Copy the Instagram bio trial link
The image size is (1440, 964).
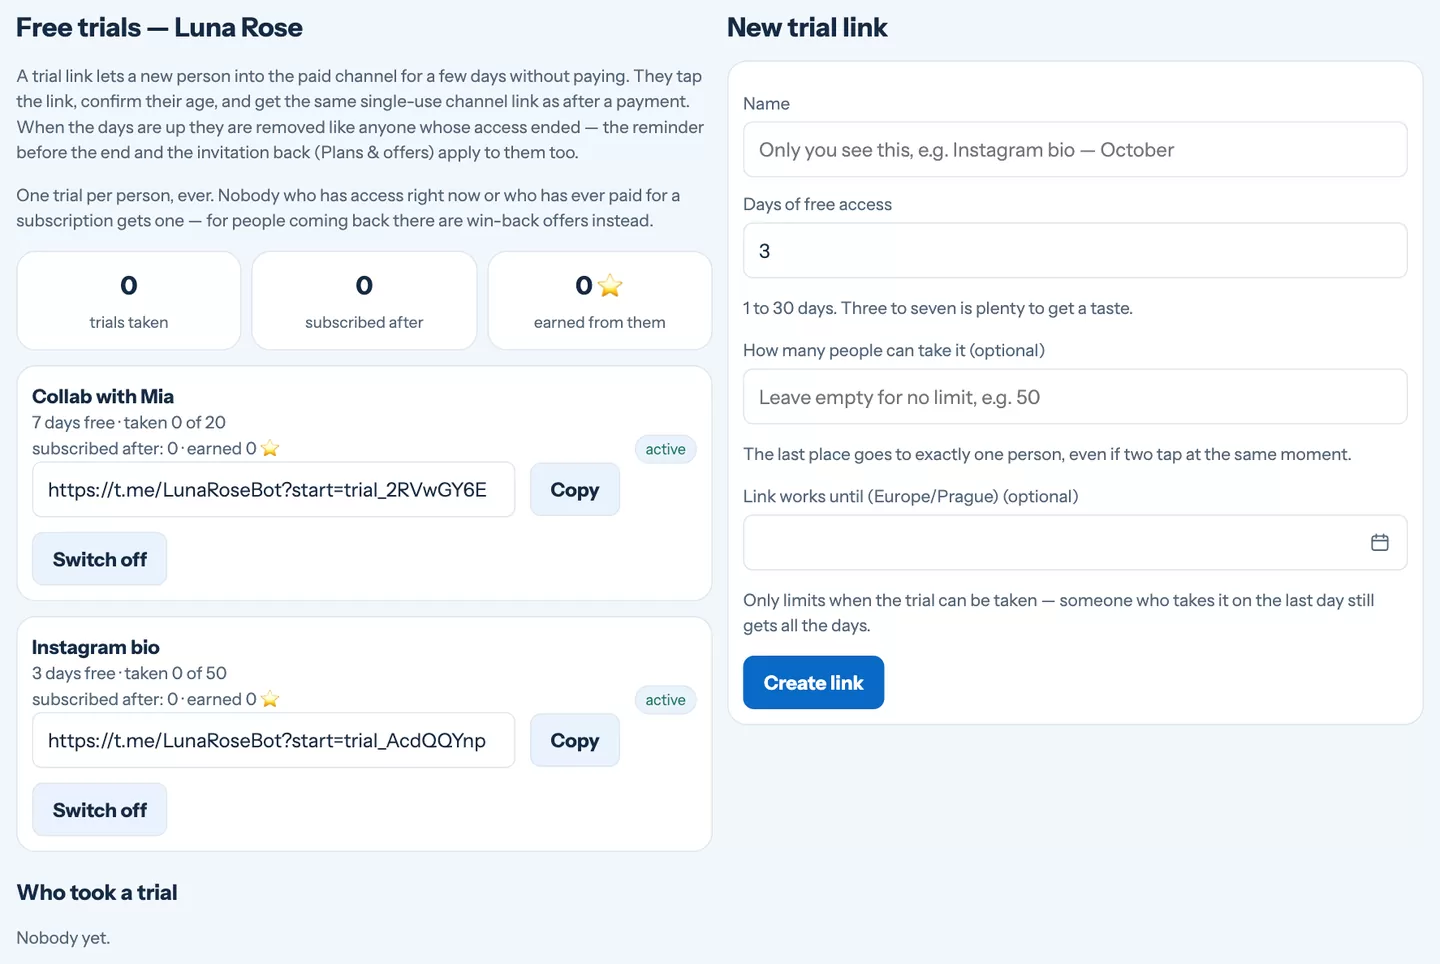pos(575,740)
